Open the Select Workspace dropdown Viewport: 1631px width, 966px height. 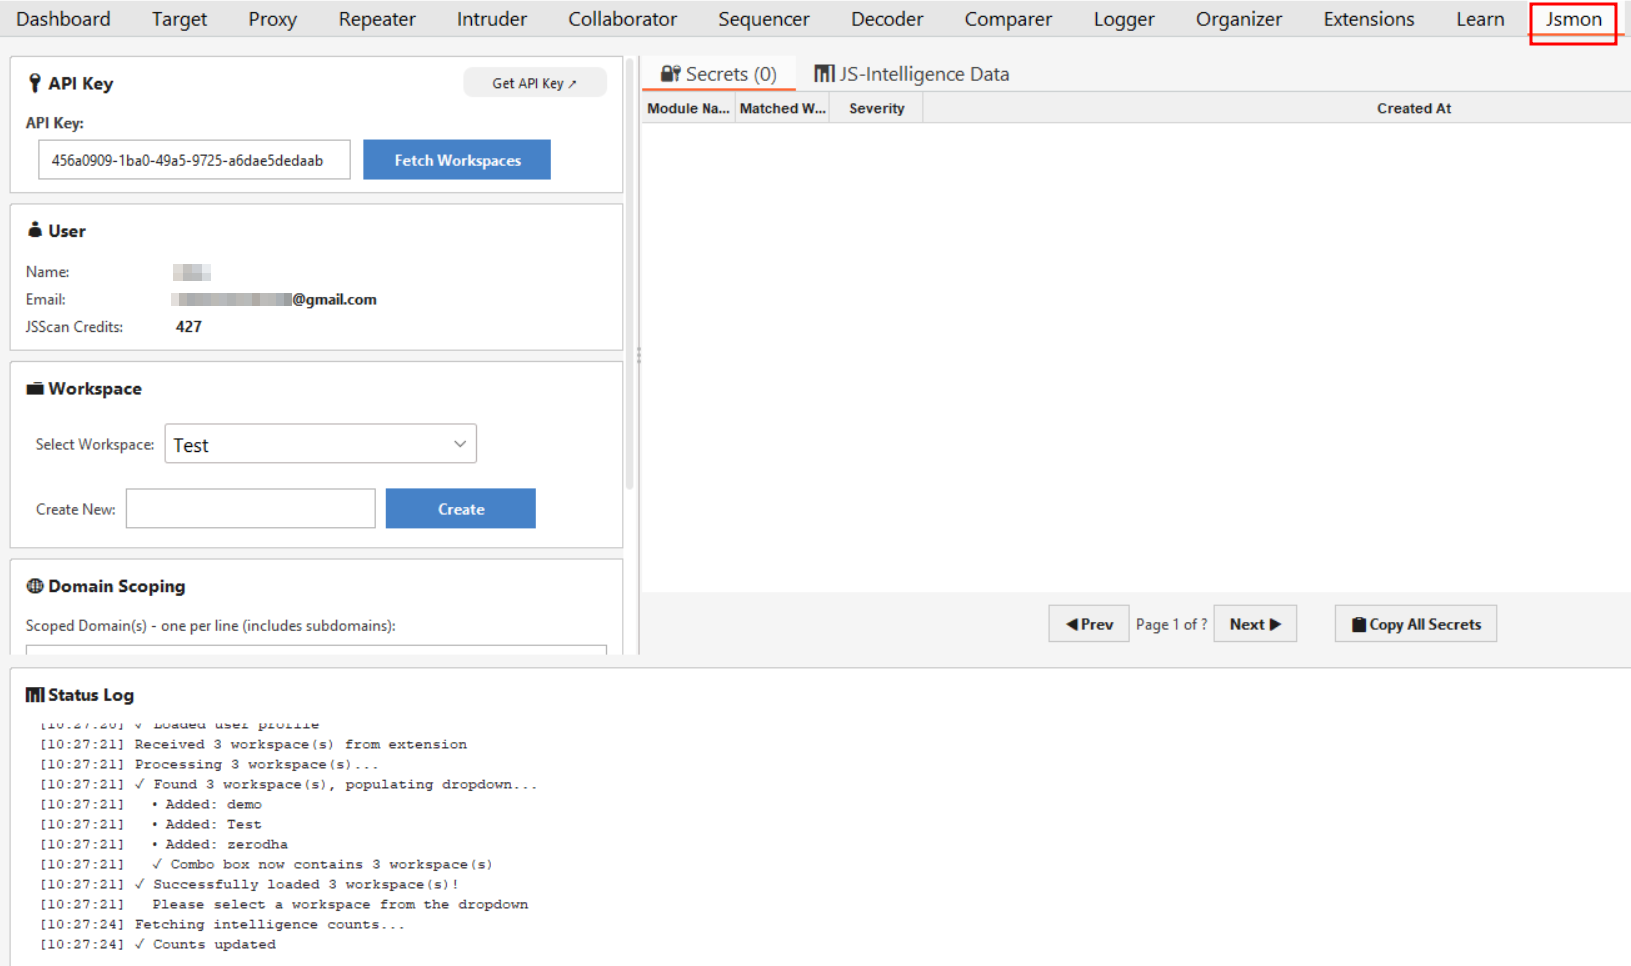pyautogui.click(x=320, y=444)
